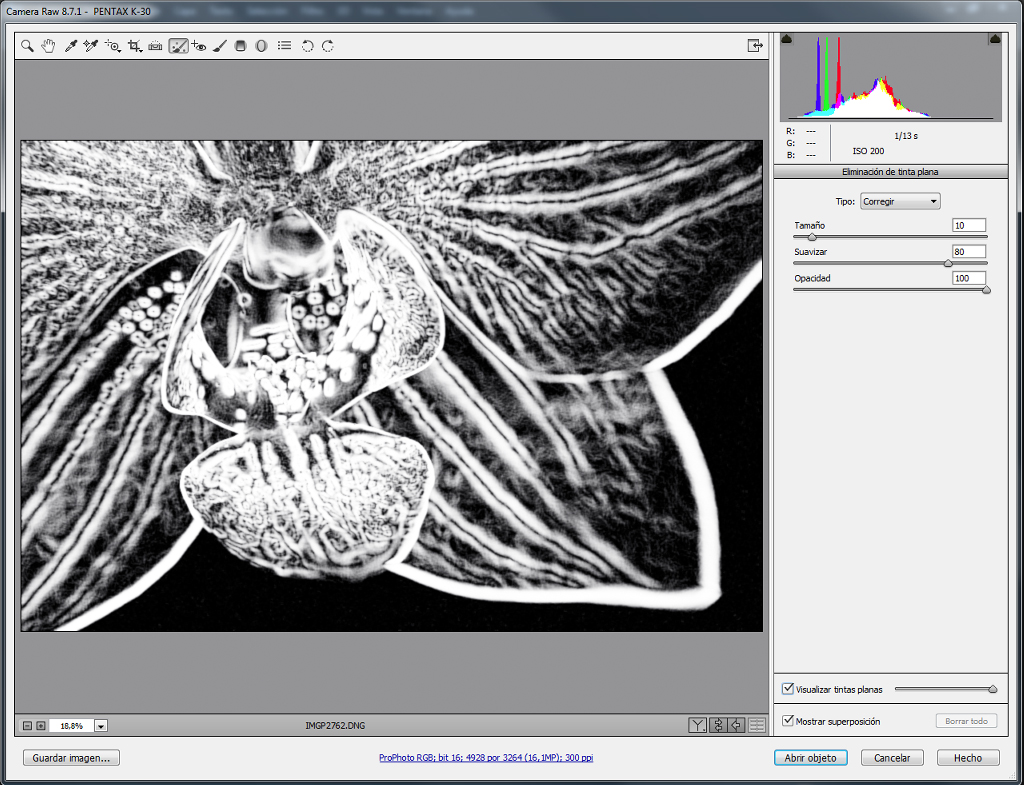Toggle the highlight clipping warning triangle

pos(995,39)
